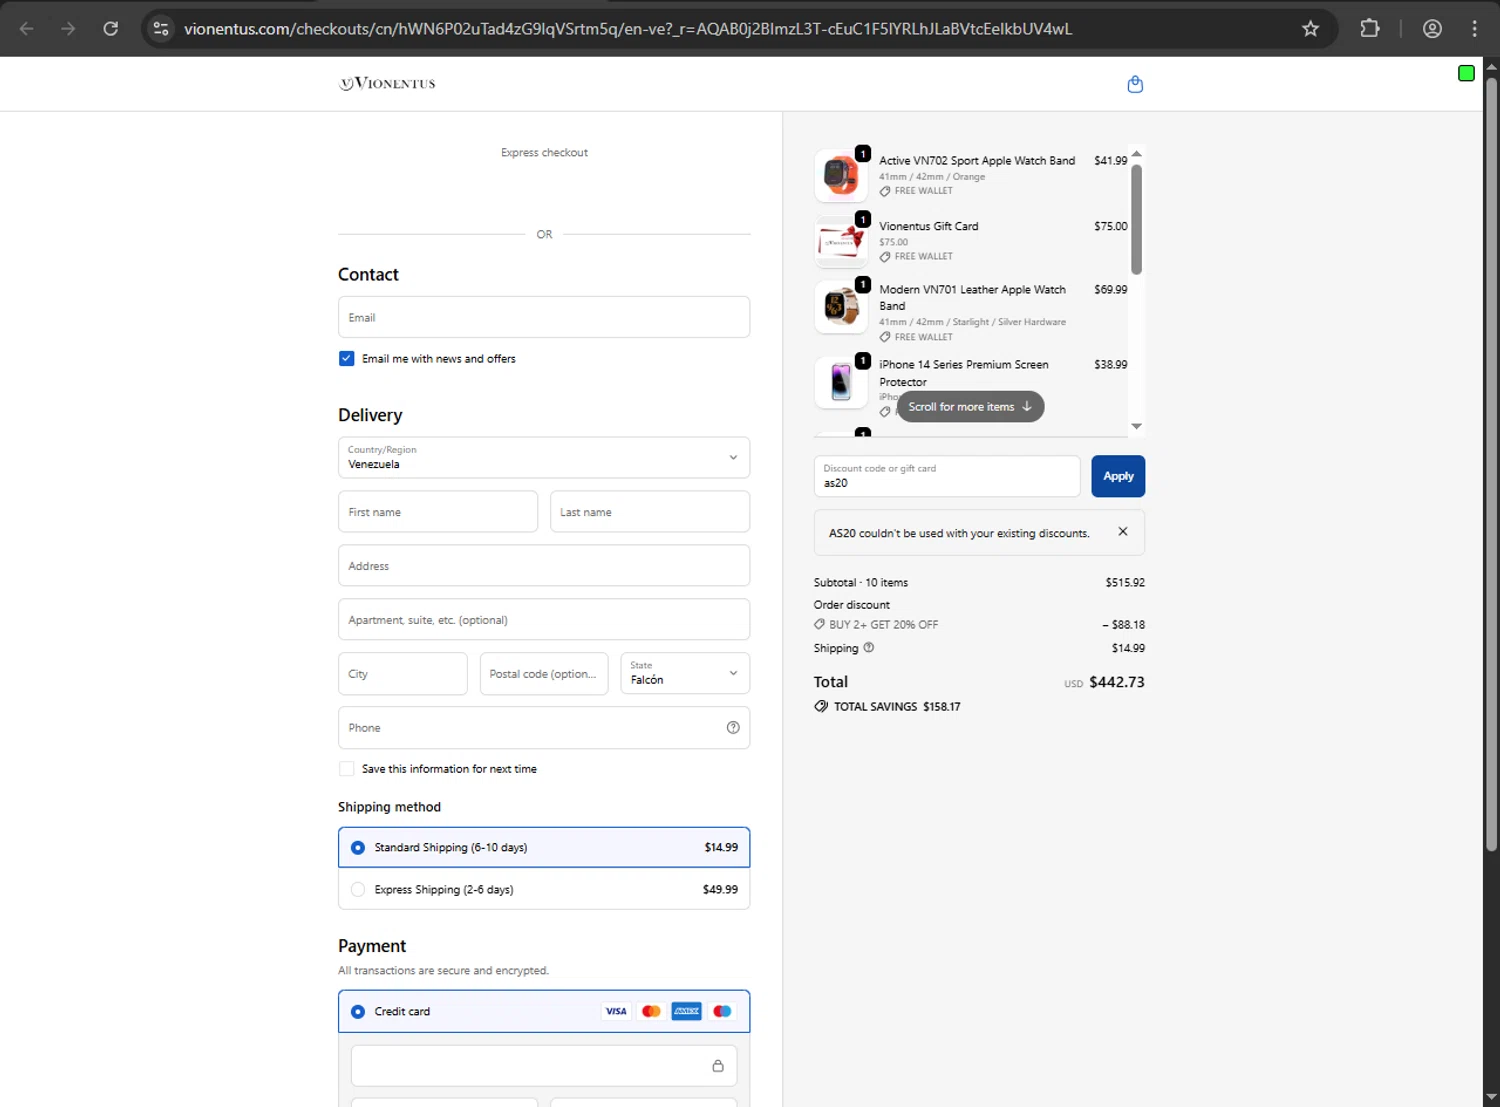The width and height of the screenshot is (1500, 1107).
Task: Click the Postal code field
Action: point(544,674)
